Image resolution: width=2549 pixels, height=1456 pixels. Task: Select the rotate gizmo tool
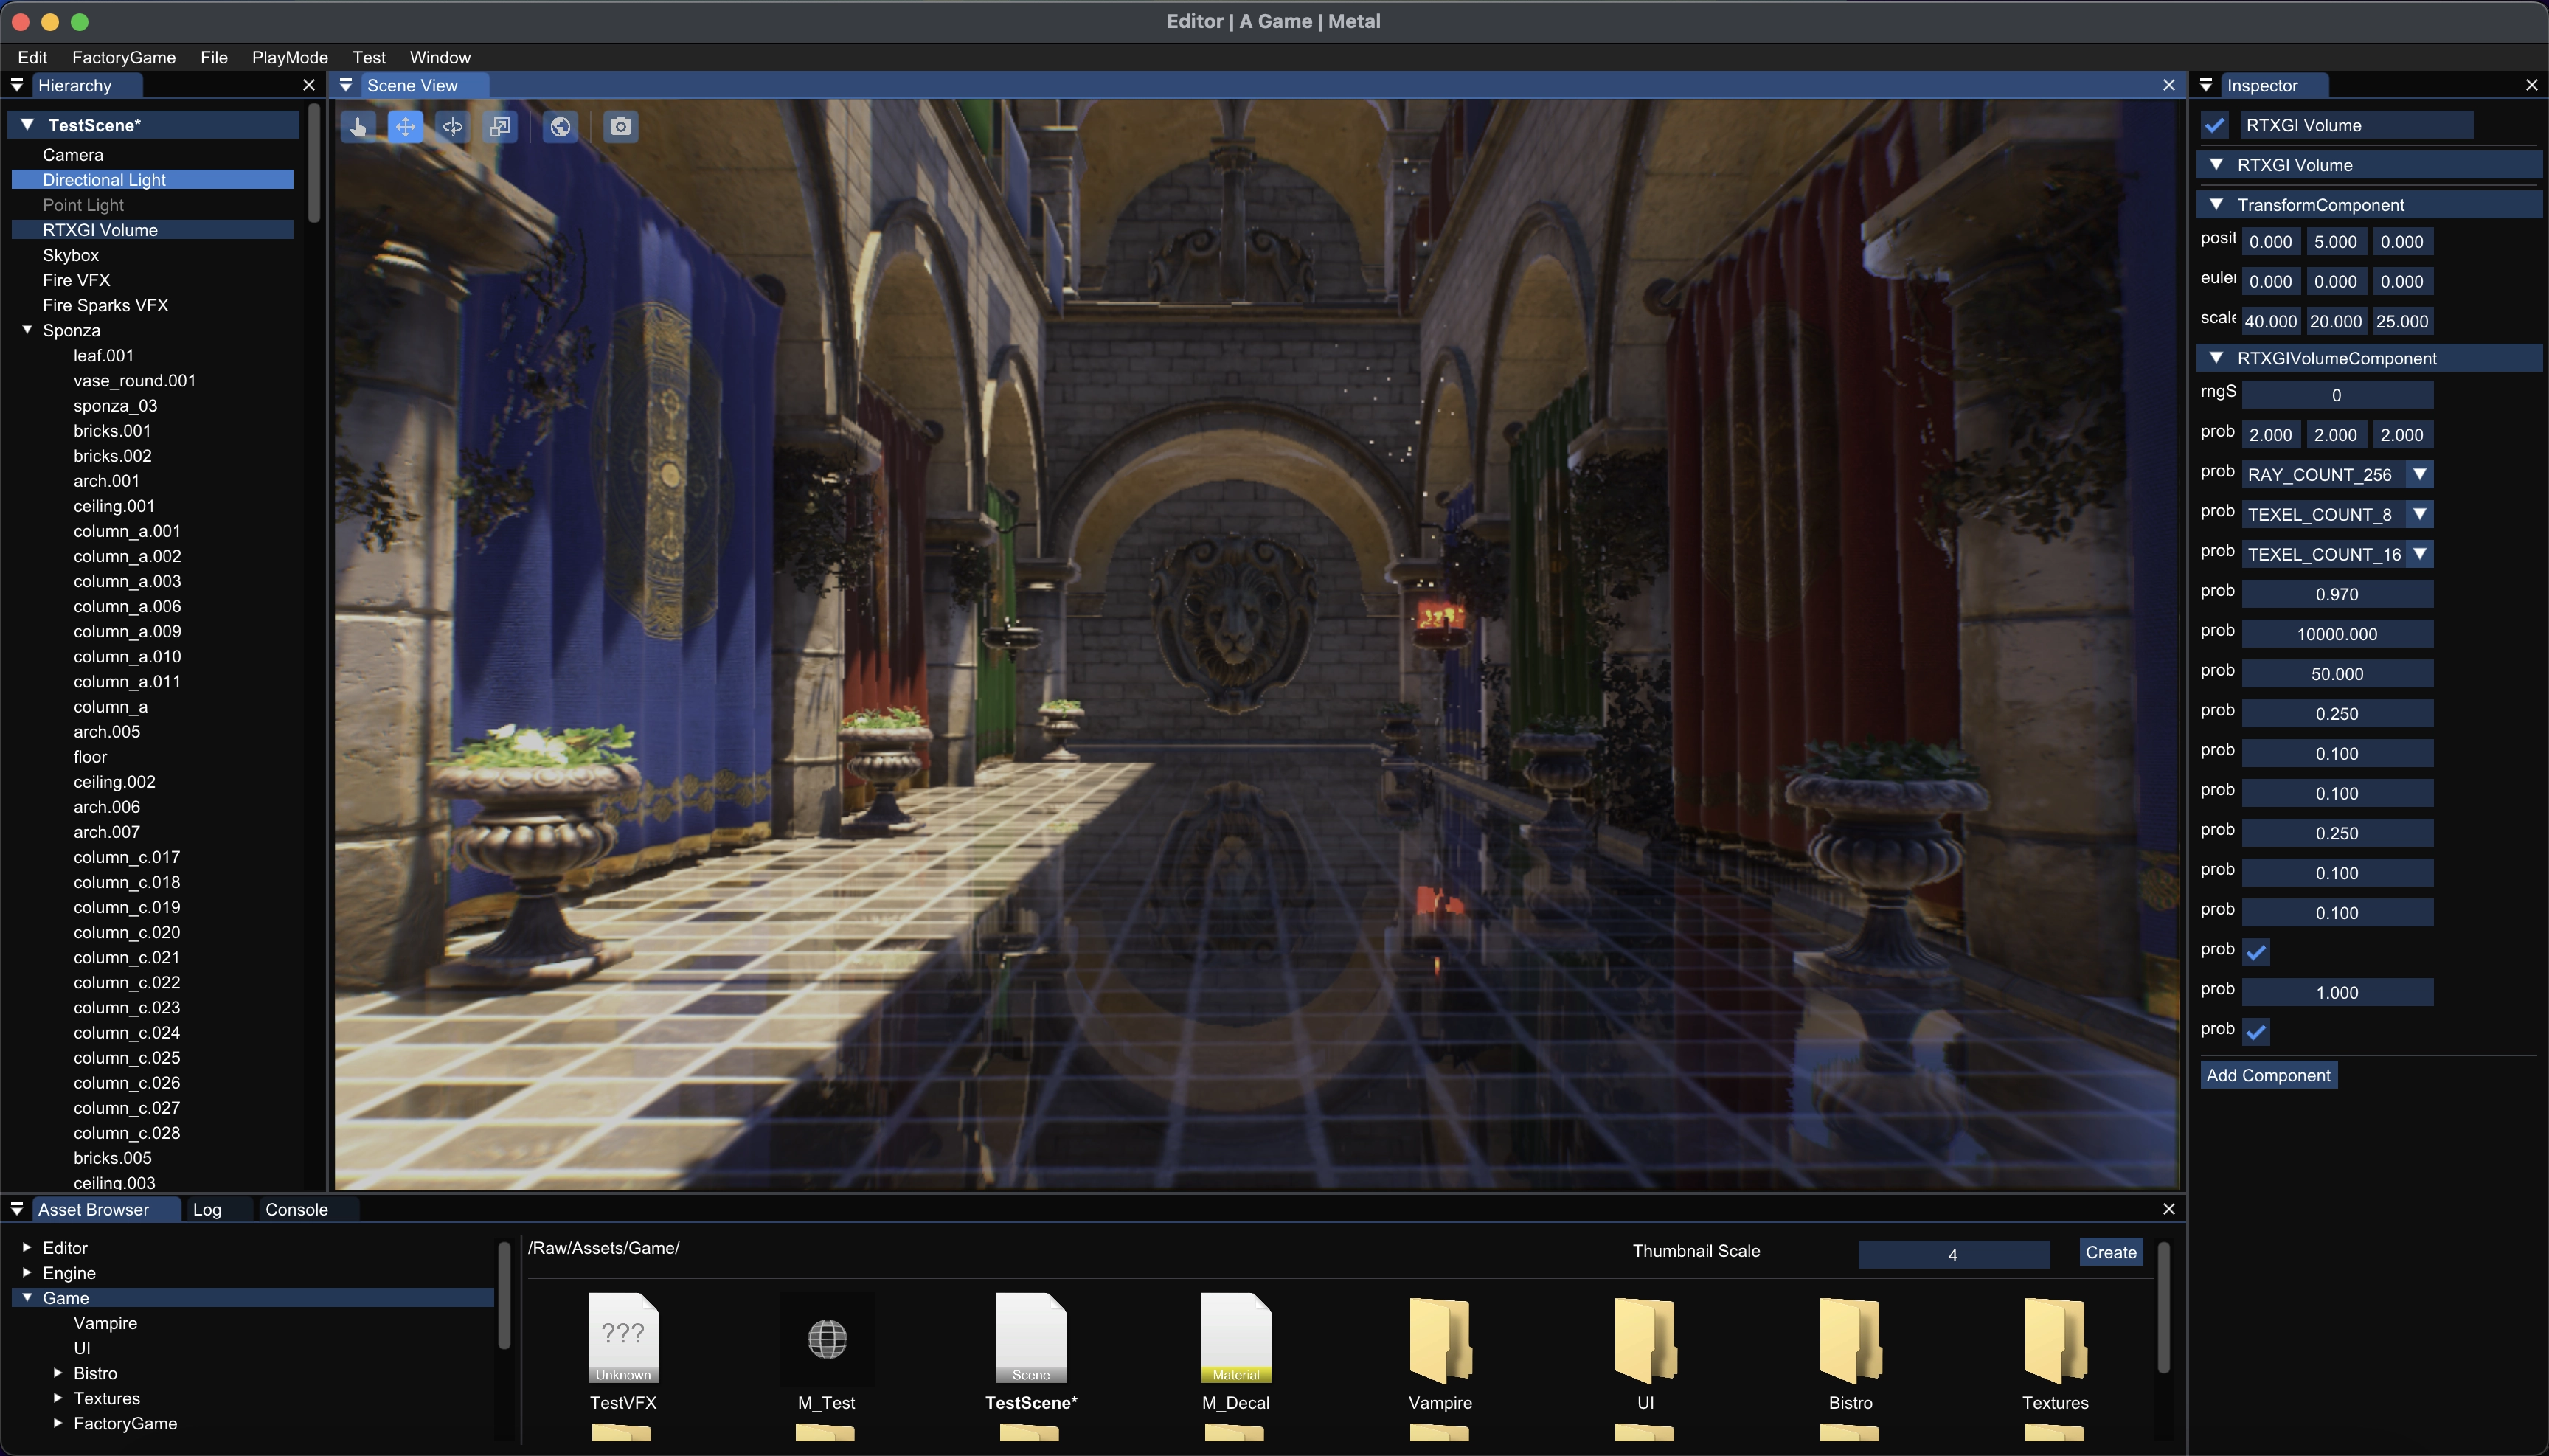(x=453, y=127)
